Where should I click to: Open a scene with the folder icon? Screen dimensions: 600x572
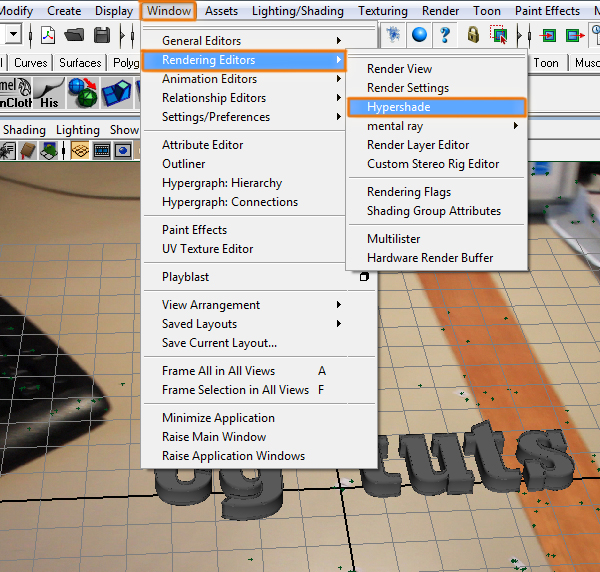tap(74, 36)
